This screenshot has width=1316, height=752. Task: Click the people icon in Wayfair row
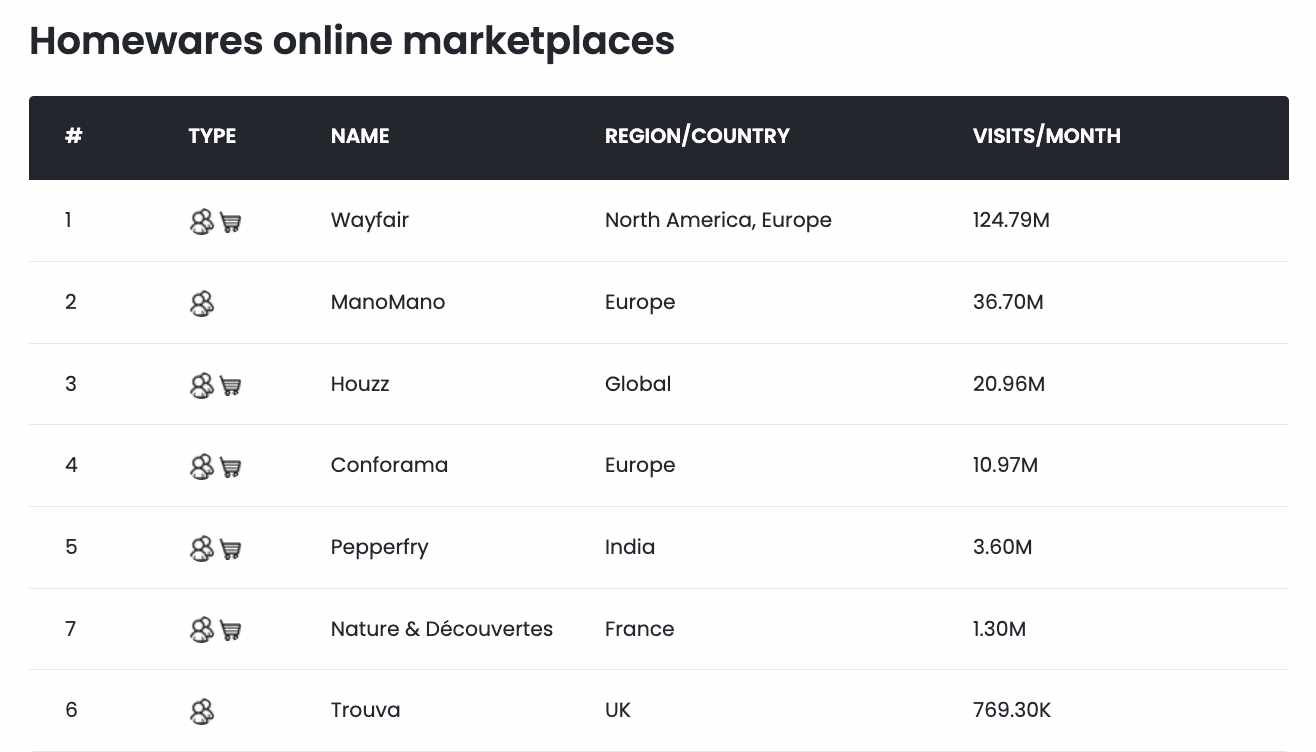[202, 221]
